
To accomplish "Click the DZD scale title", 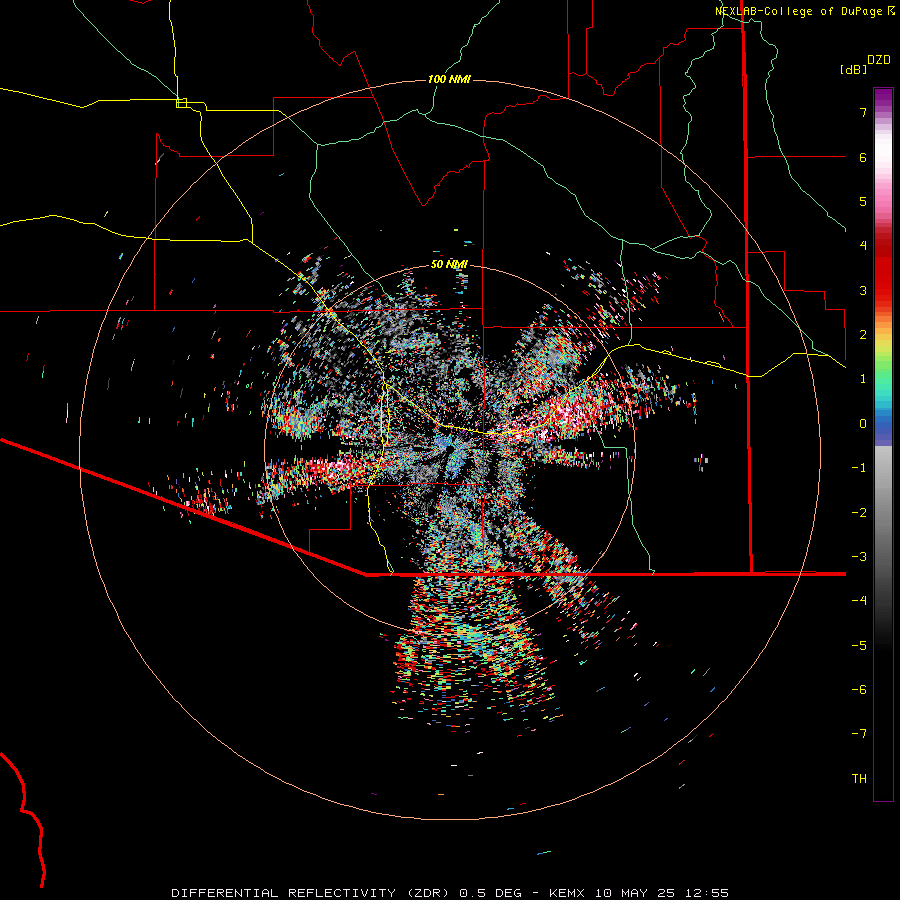I will (x=879, y=60).
